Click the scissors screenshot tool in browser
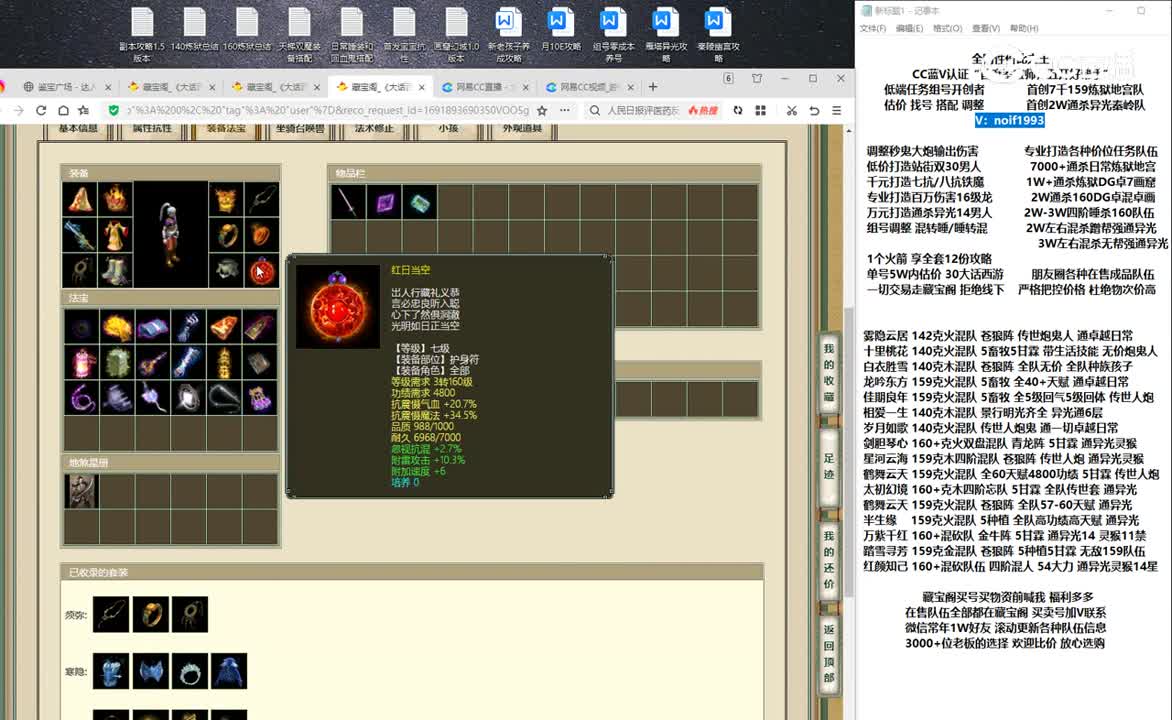 (x=792, y=111)
